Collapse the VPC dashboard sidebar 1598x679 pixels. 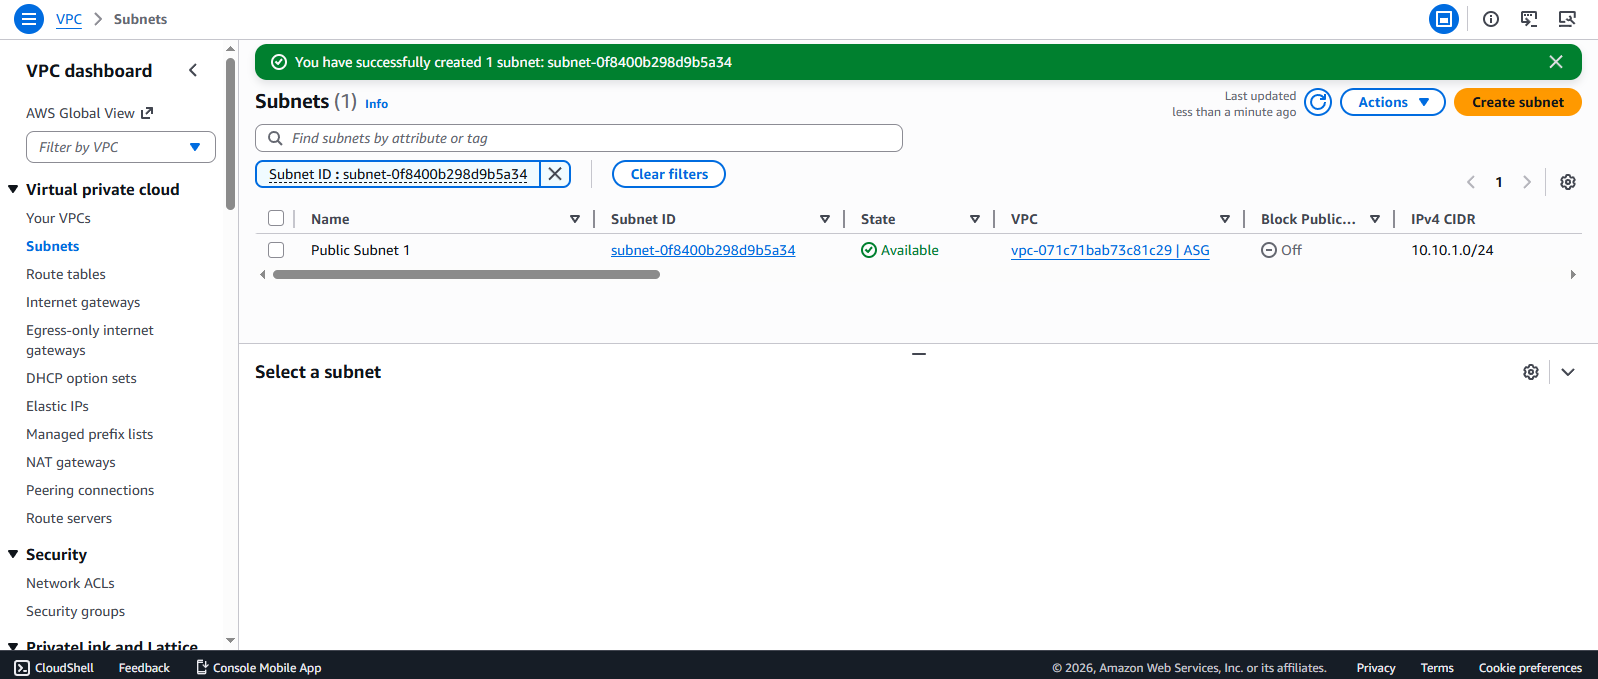click(193, 70)
